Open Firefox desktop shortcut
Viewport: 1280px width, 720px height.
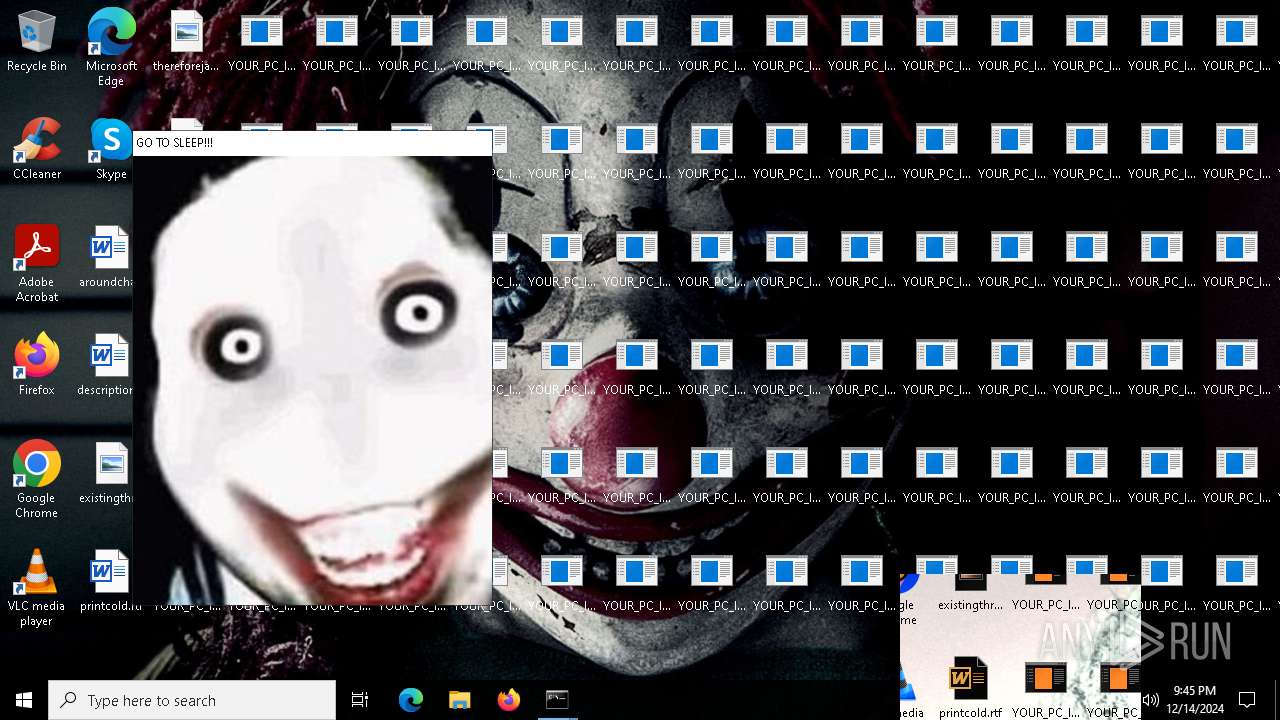(x=37, y=364)
